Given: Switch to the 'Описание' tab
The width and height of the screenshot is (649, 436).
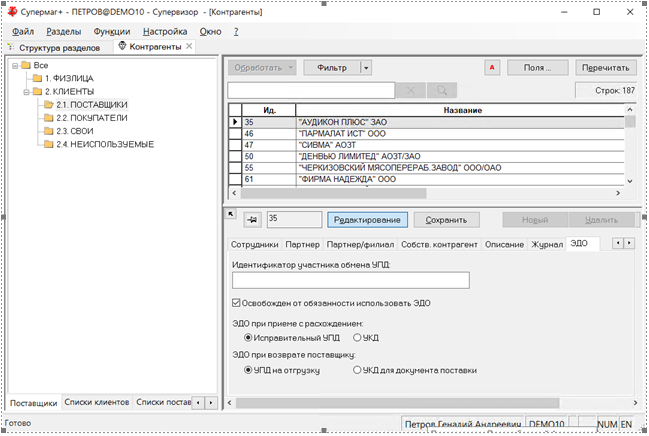Looking at the screenshot, I should (x=504, y=244).
